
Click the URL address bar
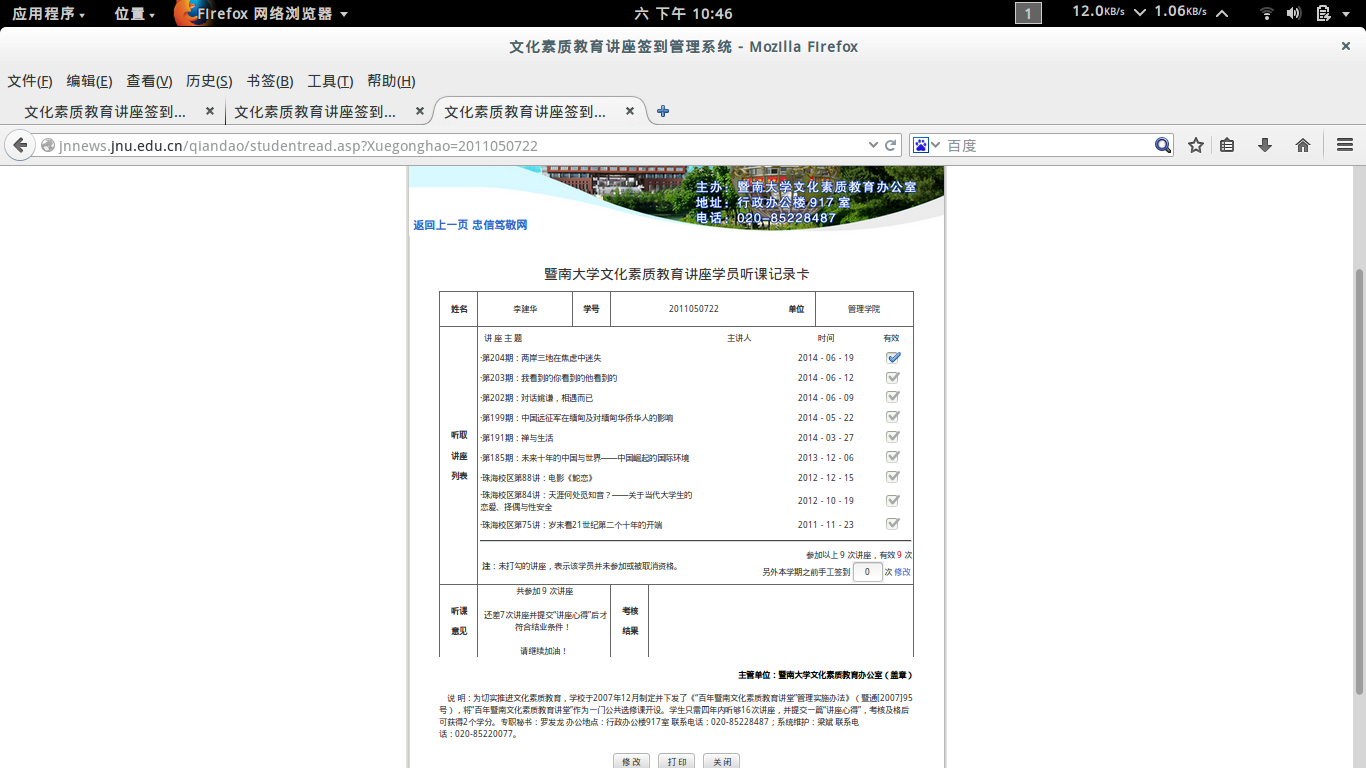460,145
